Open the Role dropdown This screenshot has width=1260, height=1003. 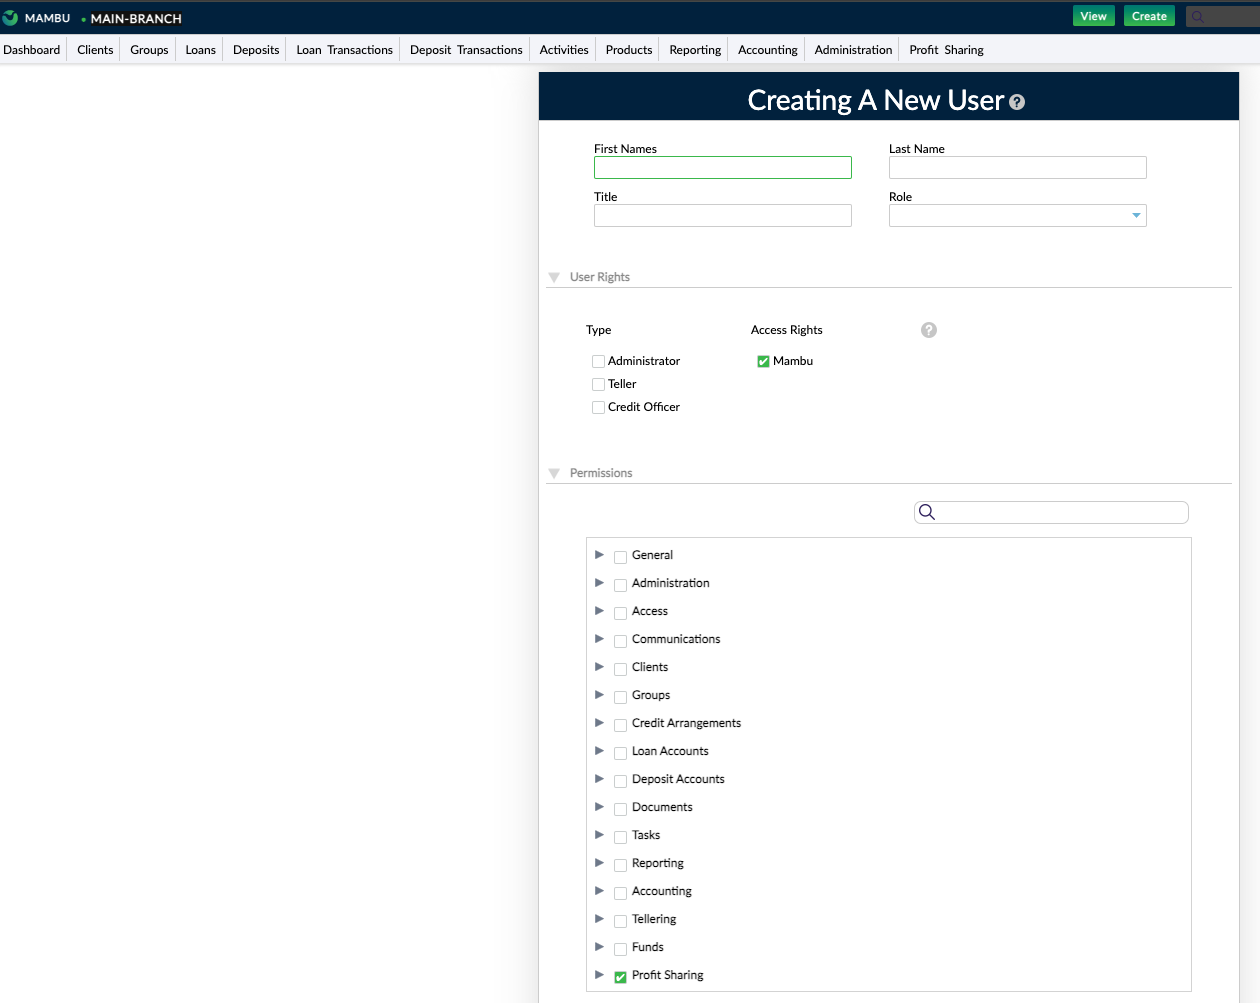[x=1136, y=215]
